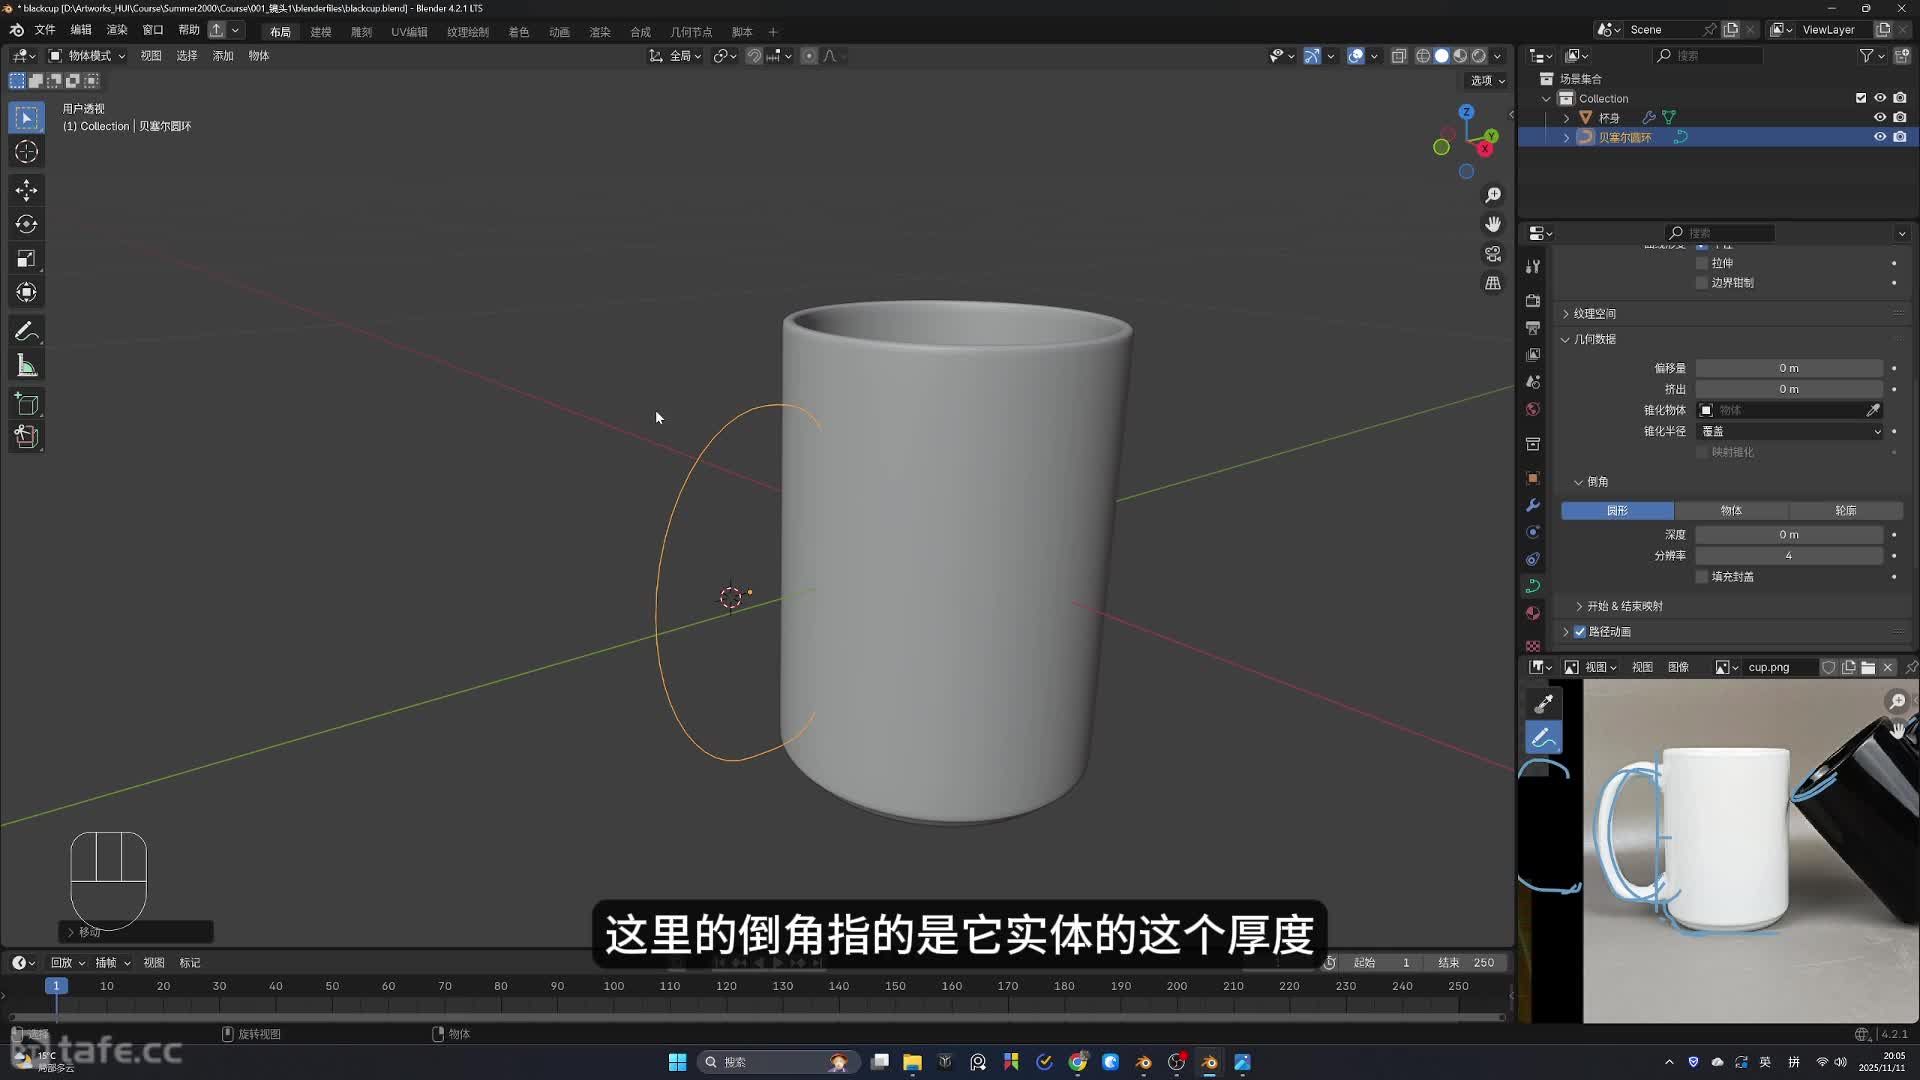Select 轮廓 bevel mode button

[x=1845, y=511]
